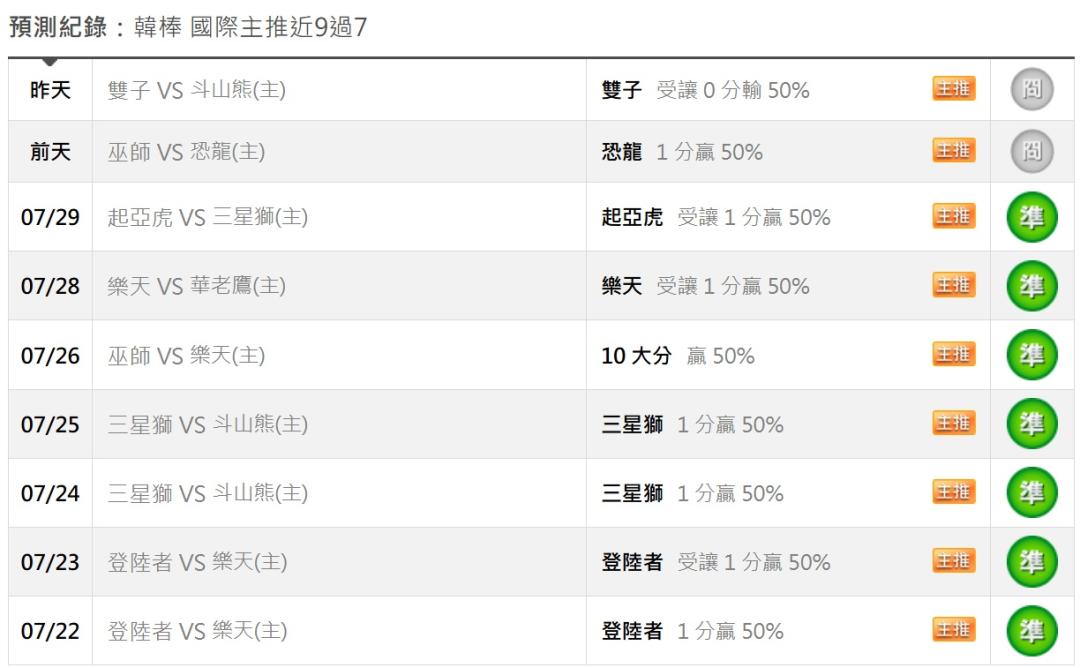Open the 巫師 VS 恐龍(主) matchup
The width and height of the screenshot is (1080, 668).
[x=186, y=152]
